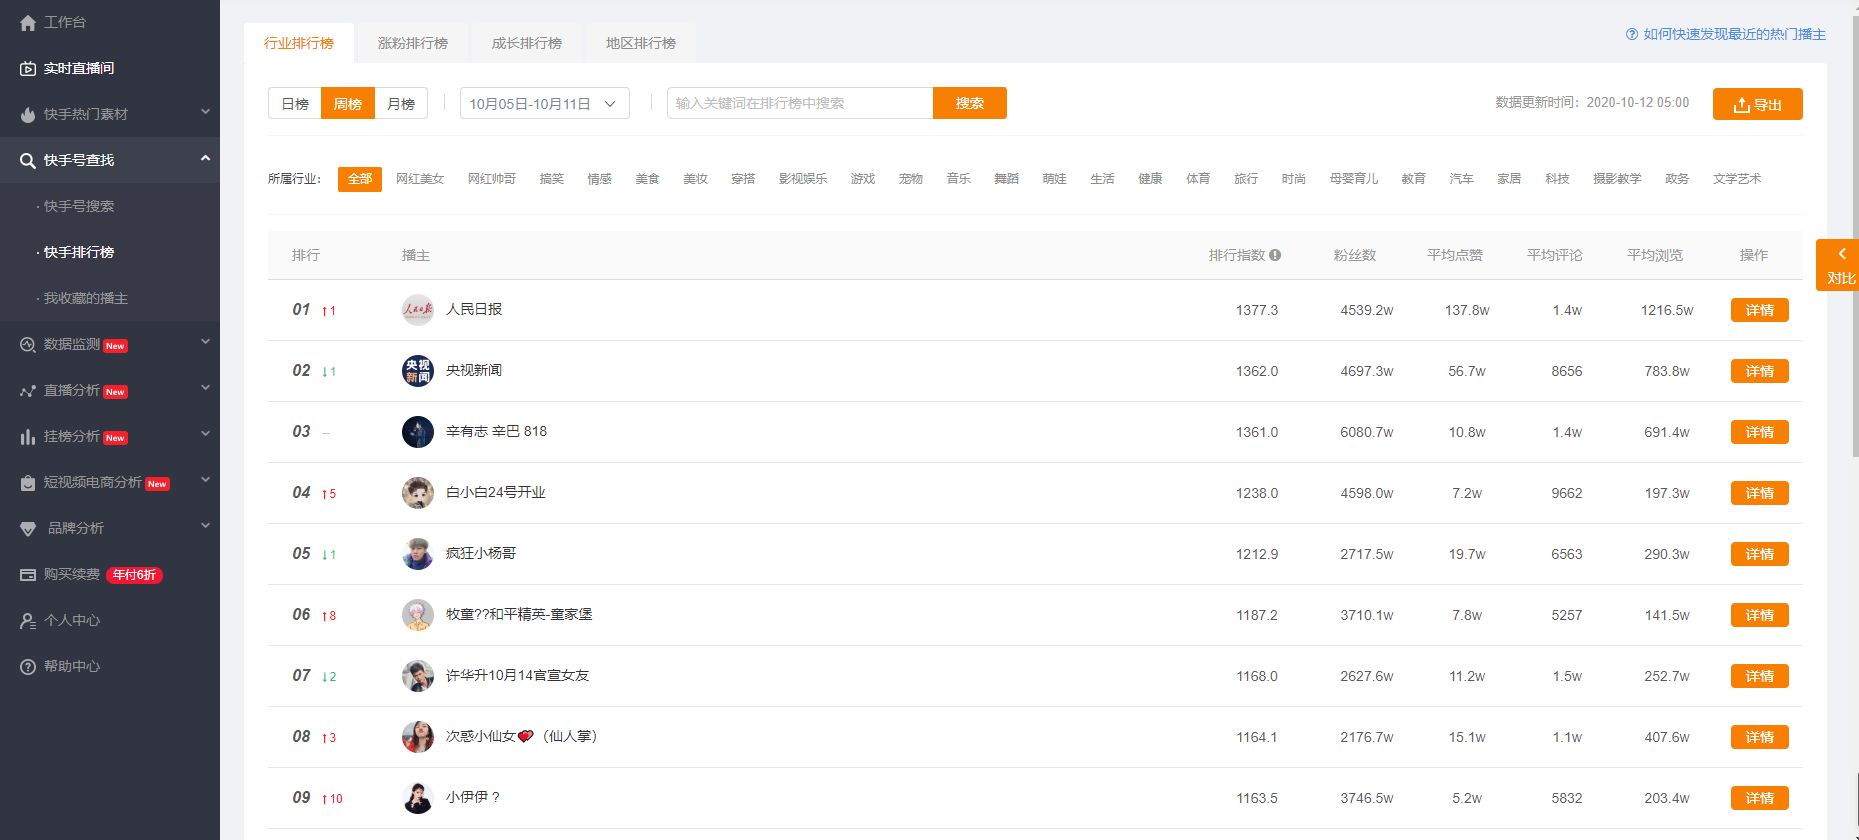Expand 直播分析 sidebar chevron
The width and height of the screenshot is (1859, 840).
pyautogui.click(x=205, y=388)
